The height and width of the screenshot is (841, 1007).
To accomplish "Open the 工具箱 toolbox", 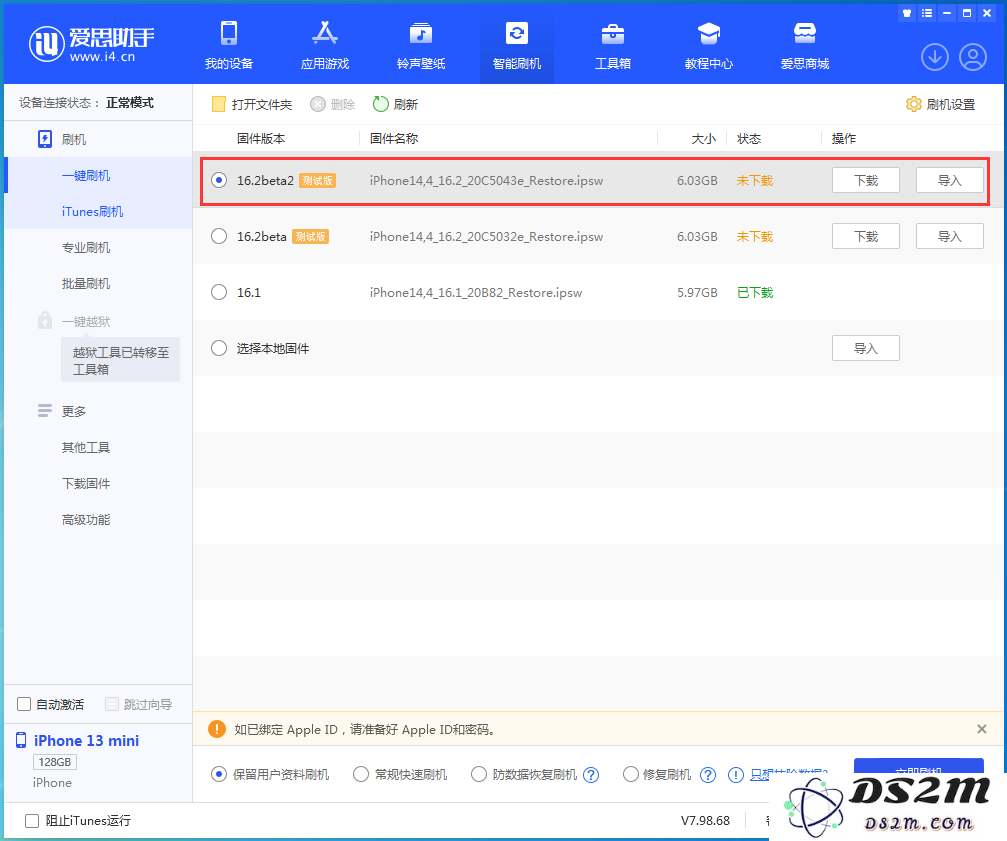I will 613,44.
